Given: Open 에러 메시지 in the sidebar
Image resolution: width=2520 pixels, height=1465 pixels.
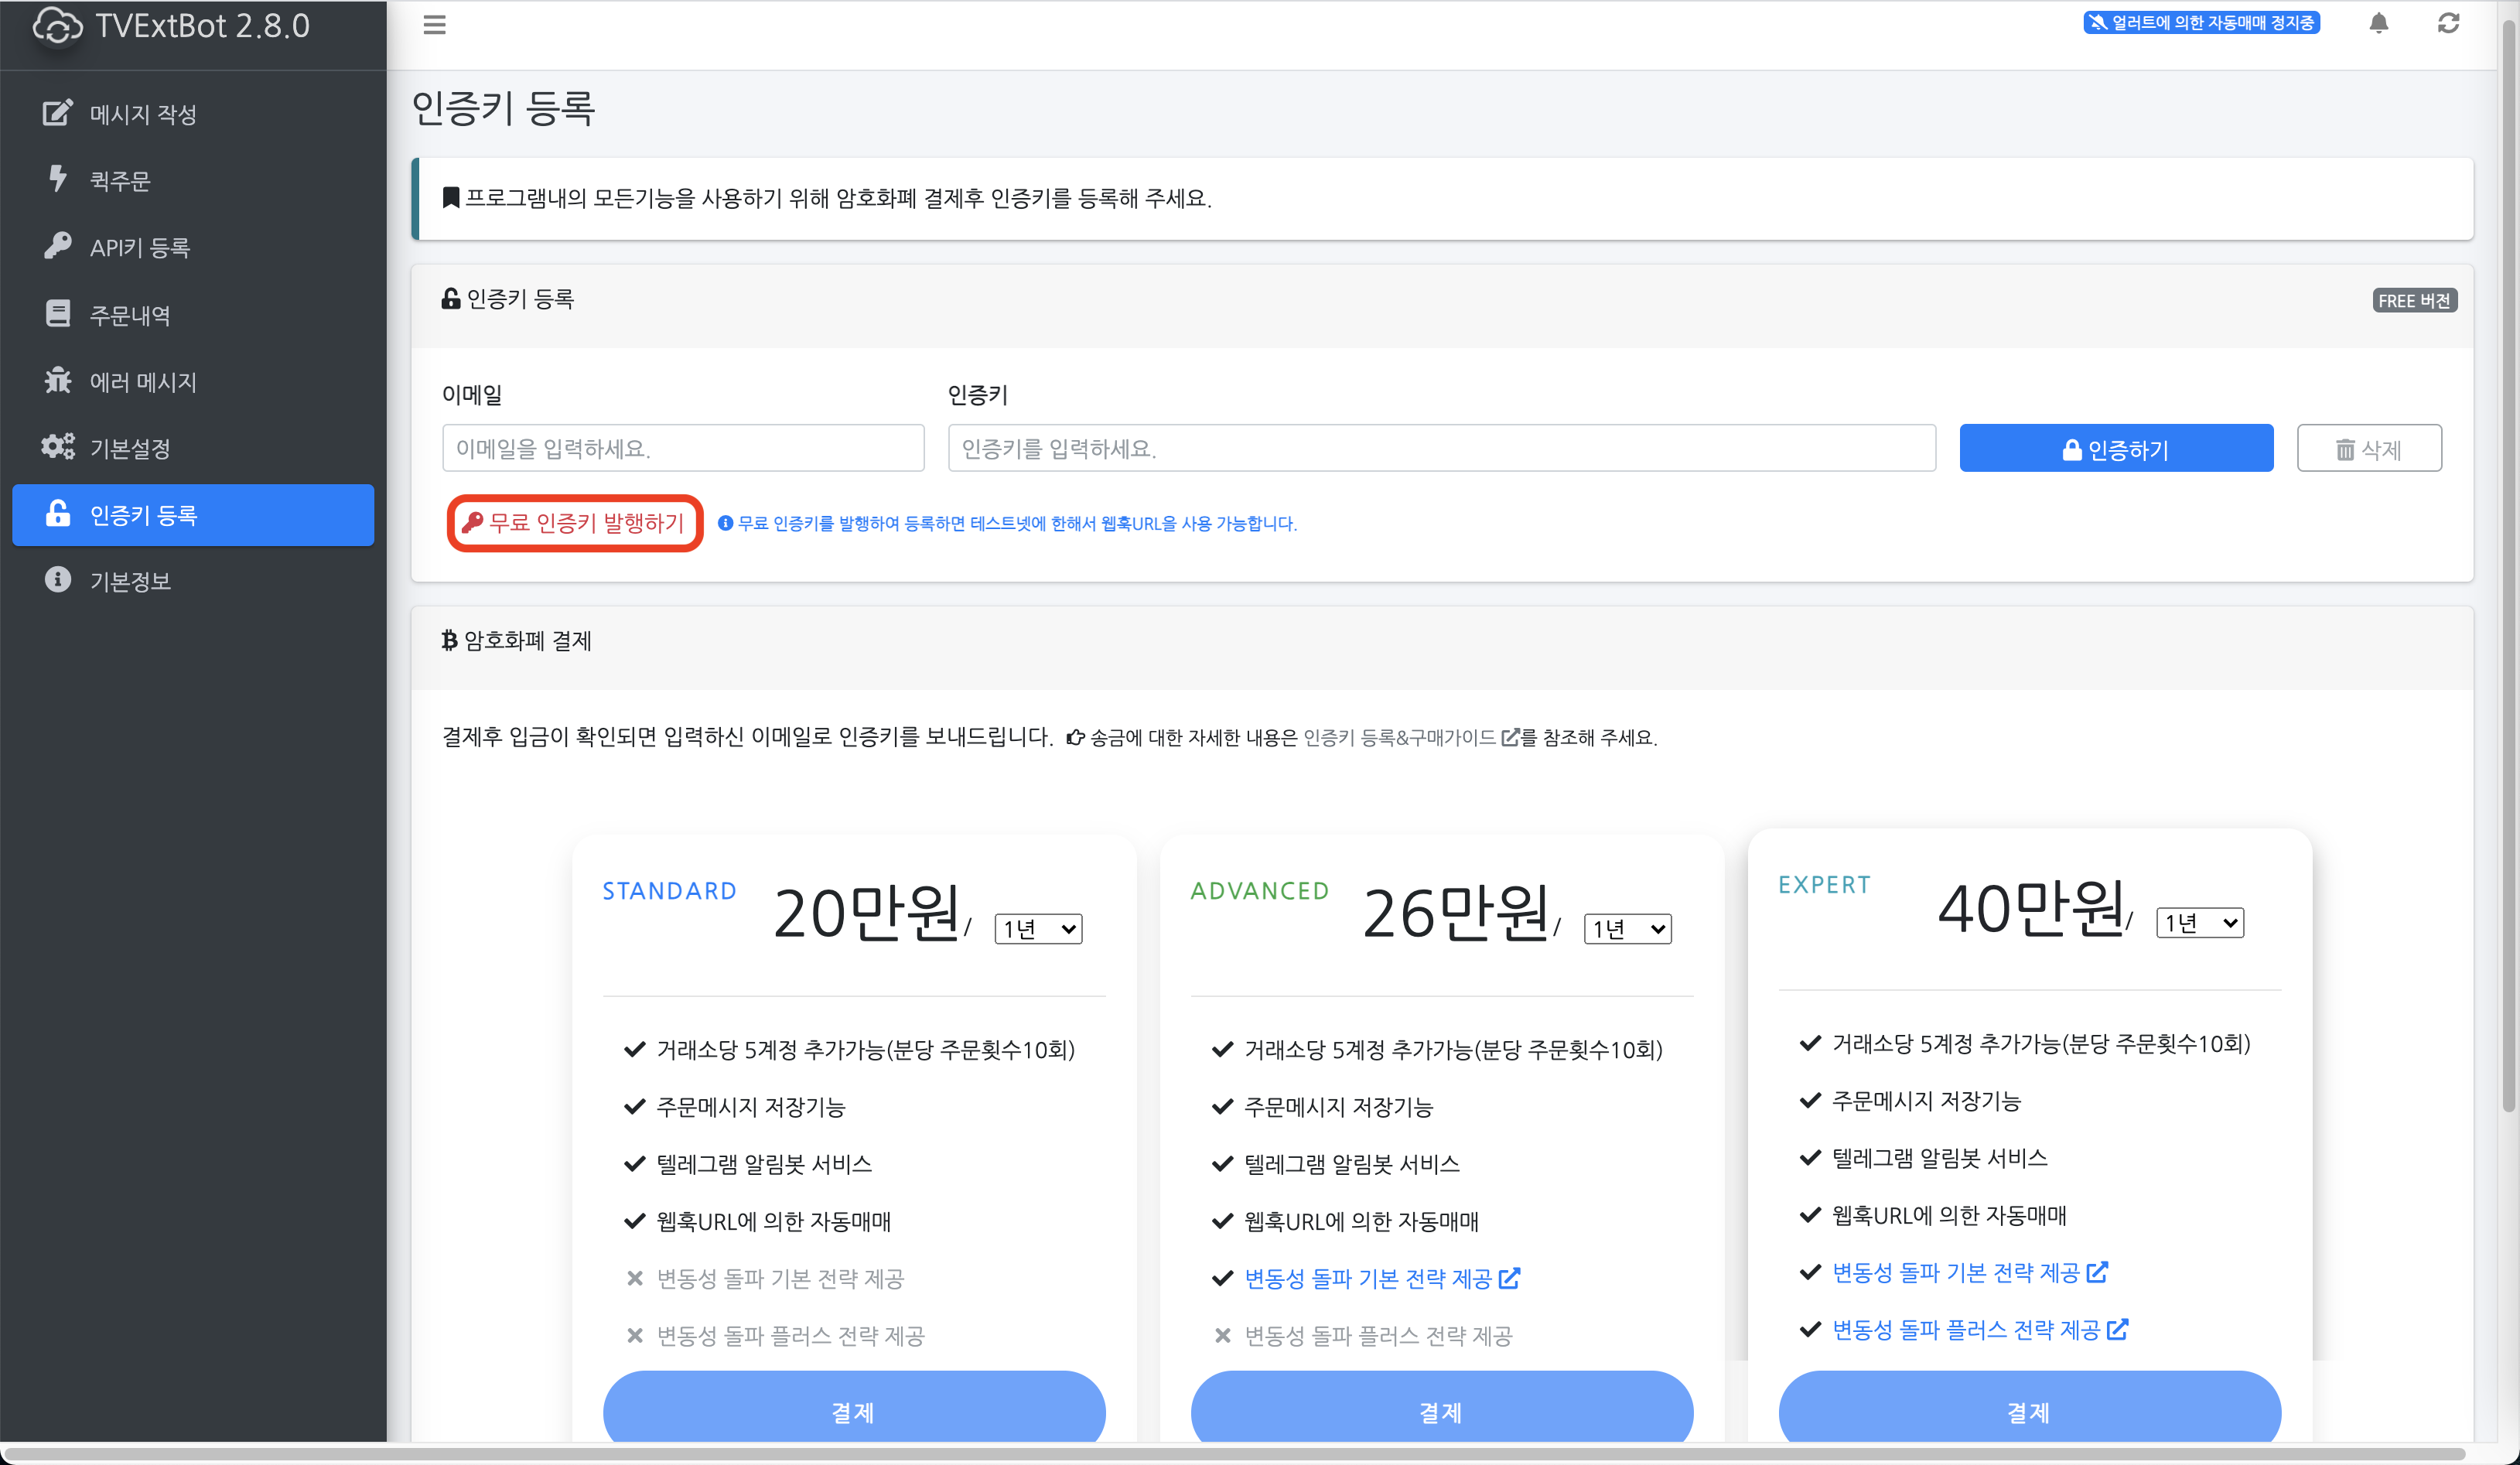Looking at the screenshot, I should point(193,381).
